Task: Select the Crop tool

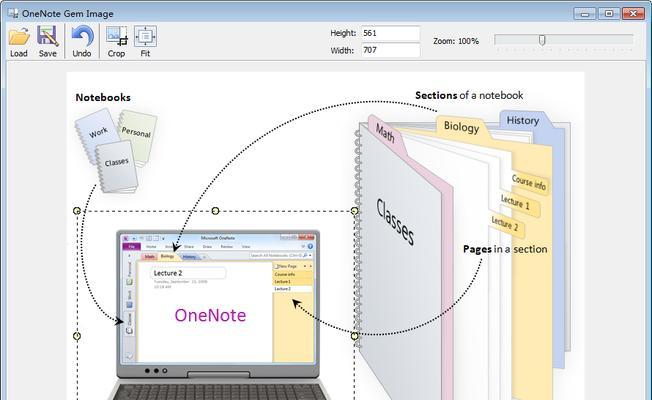Action: (116, 36)
